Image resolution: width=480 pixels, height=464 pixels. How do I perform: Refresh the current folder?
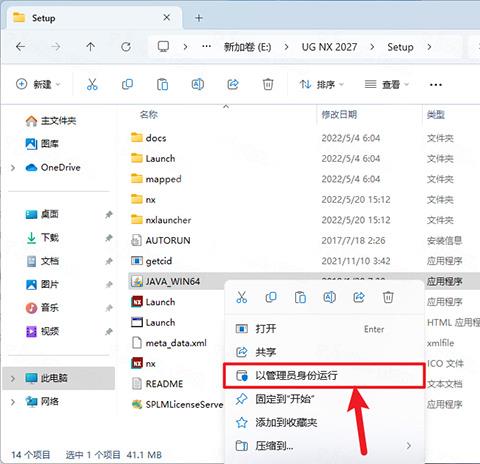126,47
